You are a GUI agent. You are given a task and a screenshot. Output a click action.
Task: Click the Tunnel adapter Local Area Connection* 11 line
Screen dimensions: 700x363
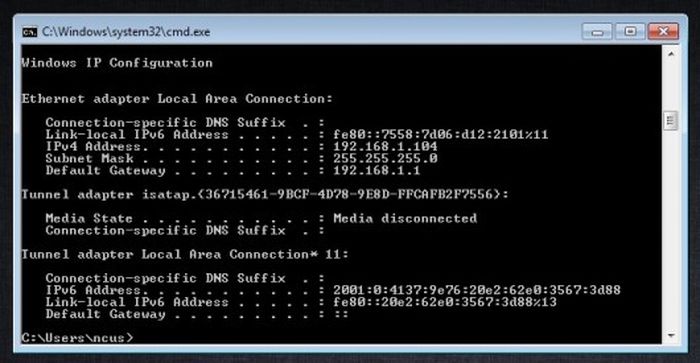click(x=185, y=255)
